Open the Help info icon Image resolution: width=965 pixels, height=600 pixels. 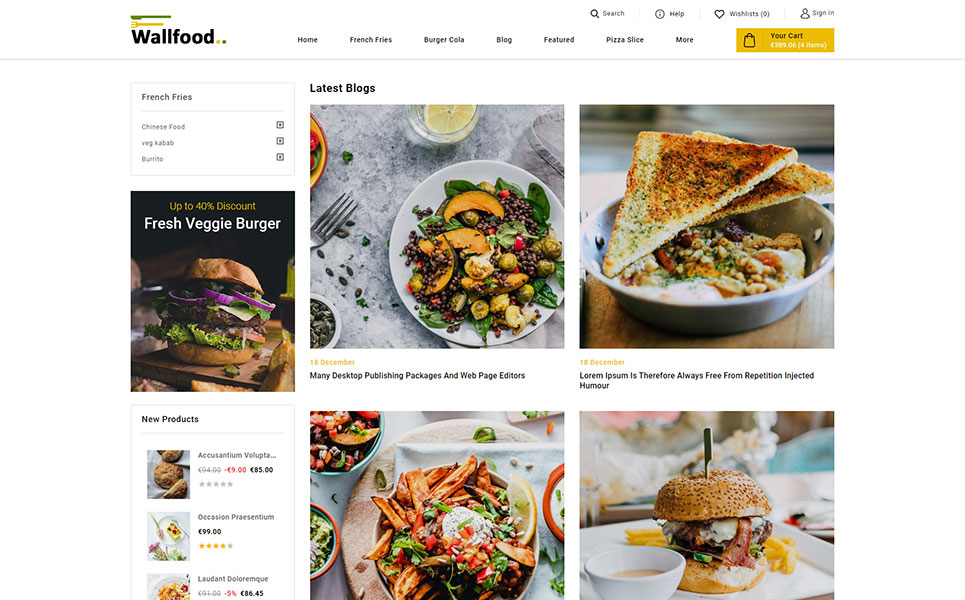(659, 14)
